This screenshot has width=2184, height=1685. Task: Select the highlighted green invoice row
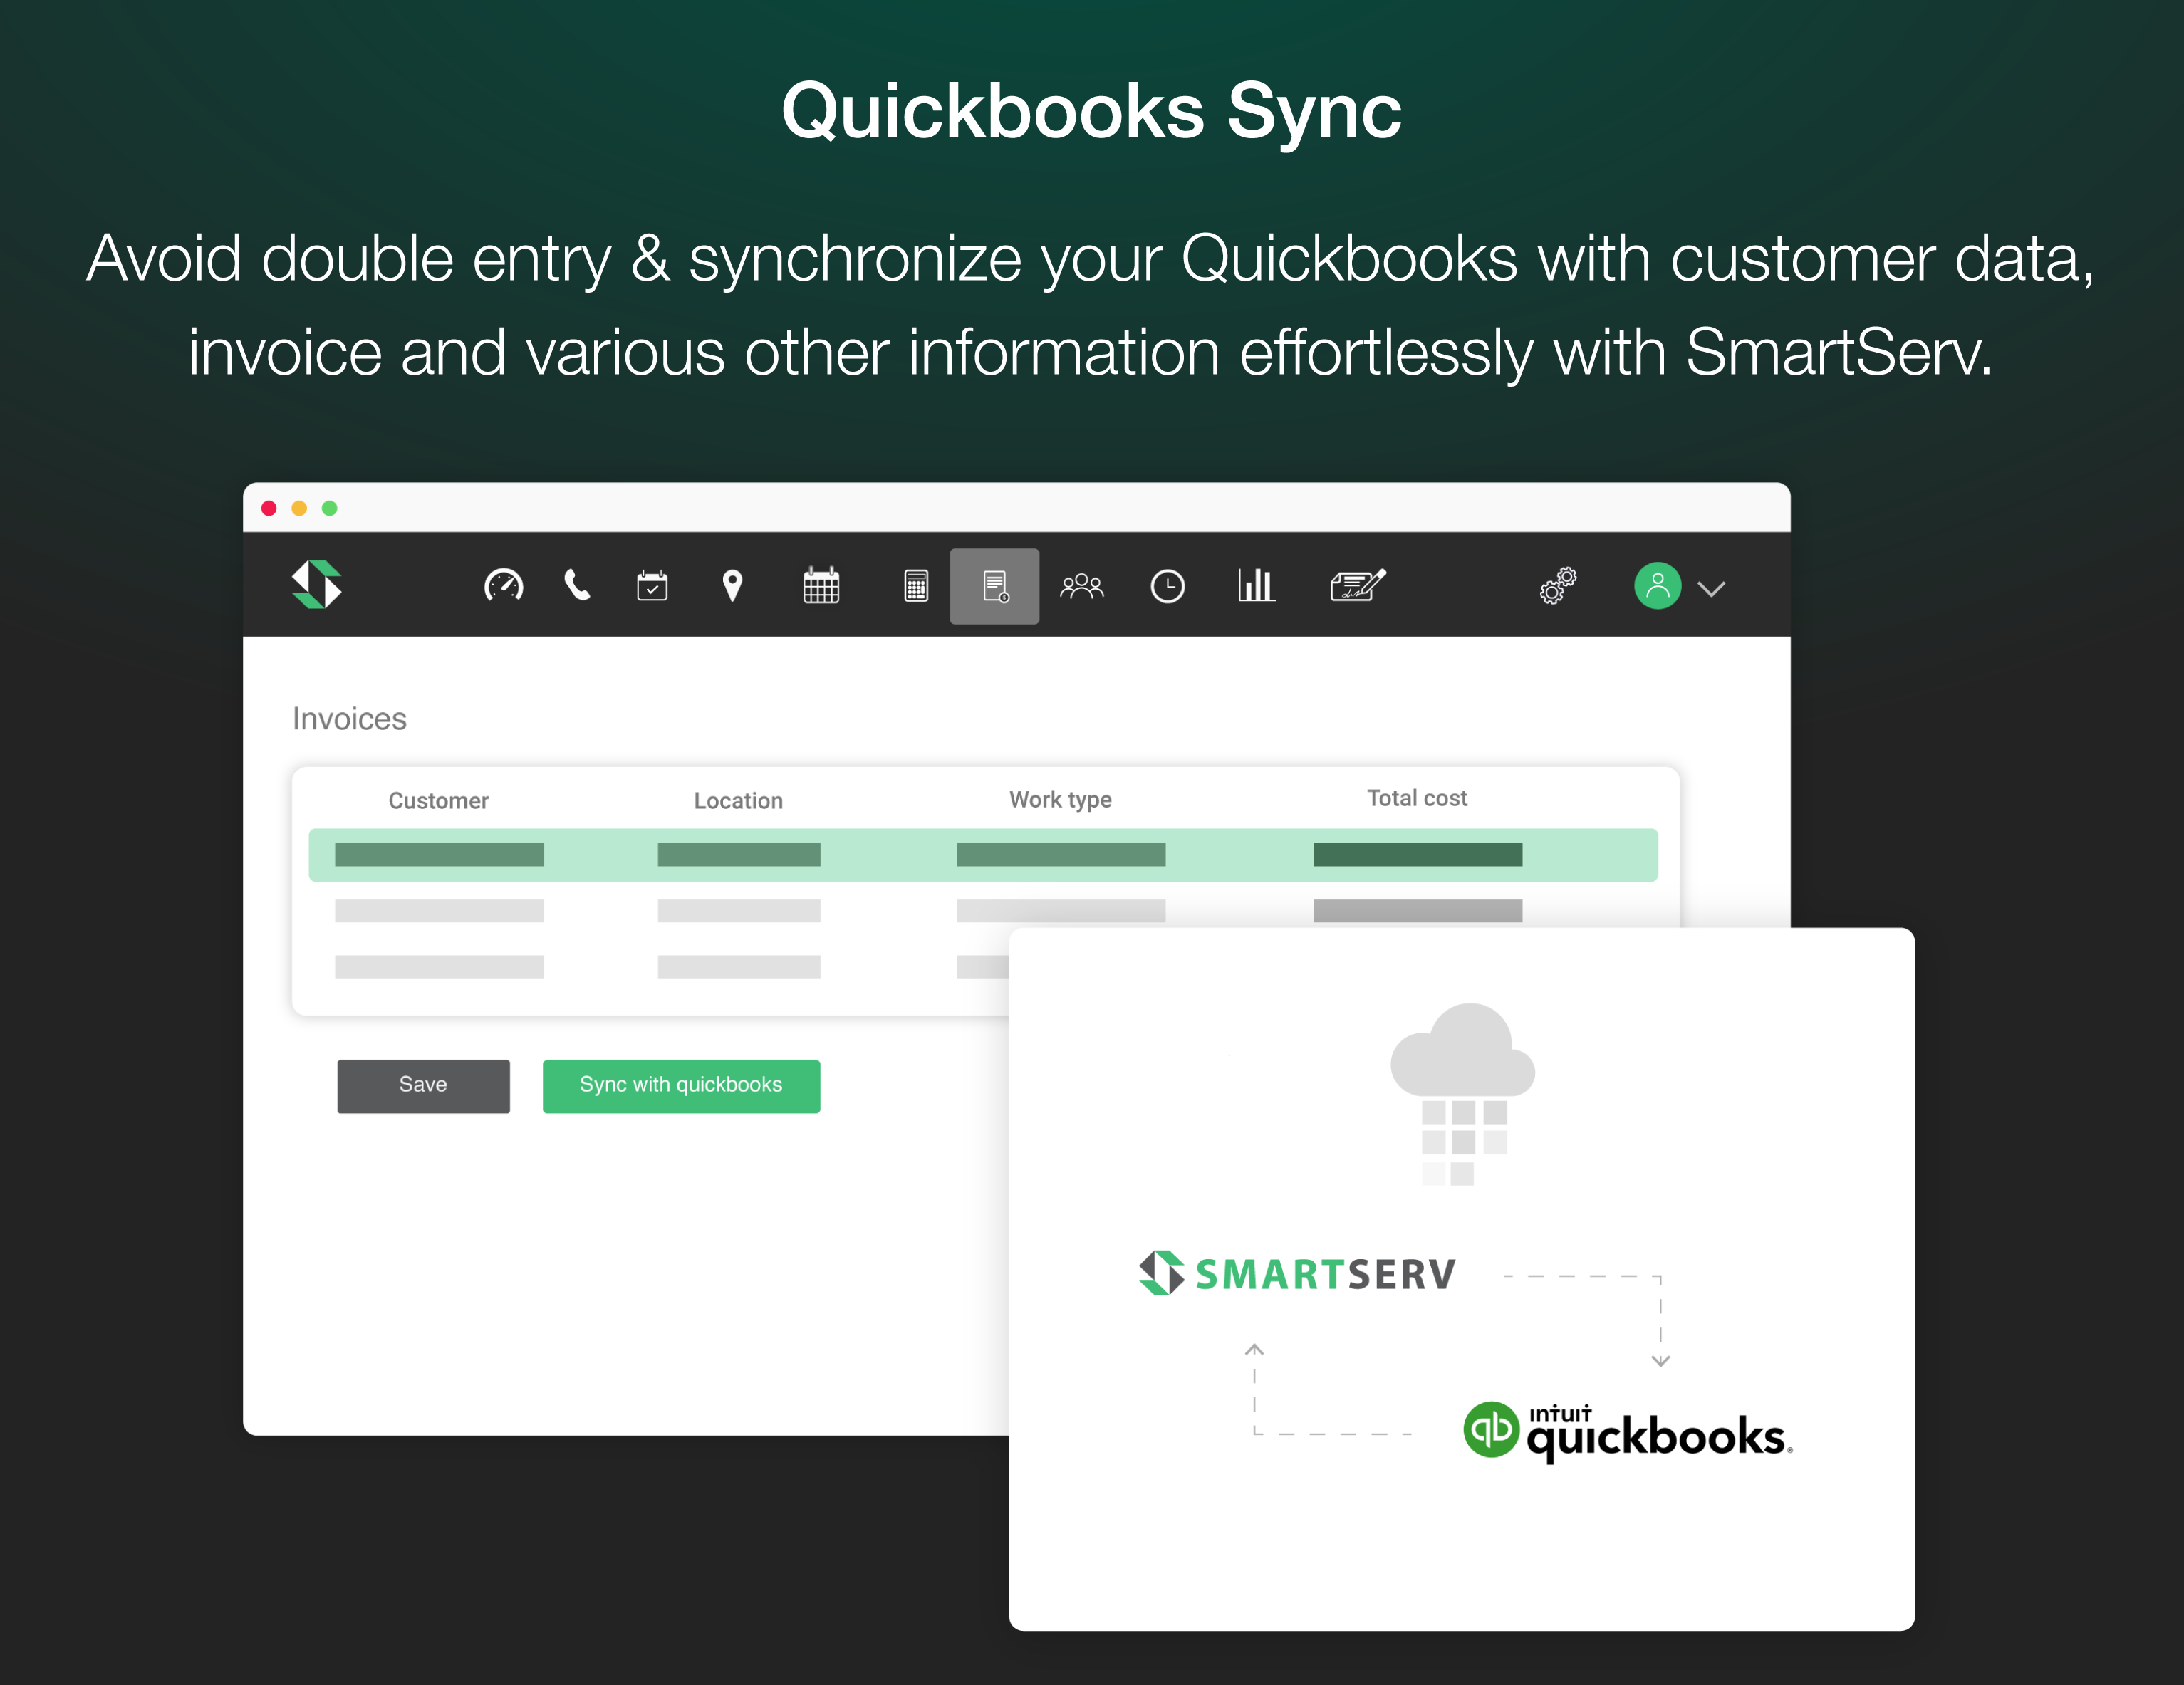click(x=983, y=855)
